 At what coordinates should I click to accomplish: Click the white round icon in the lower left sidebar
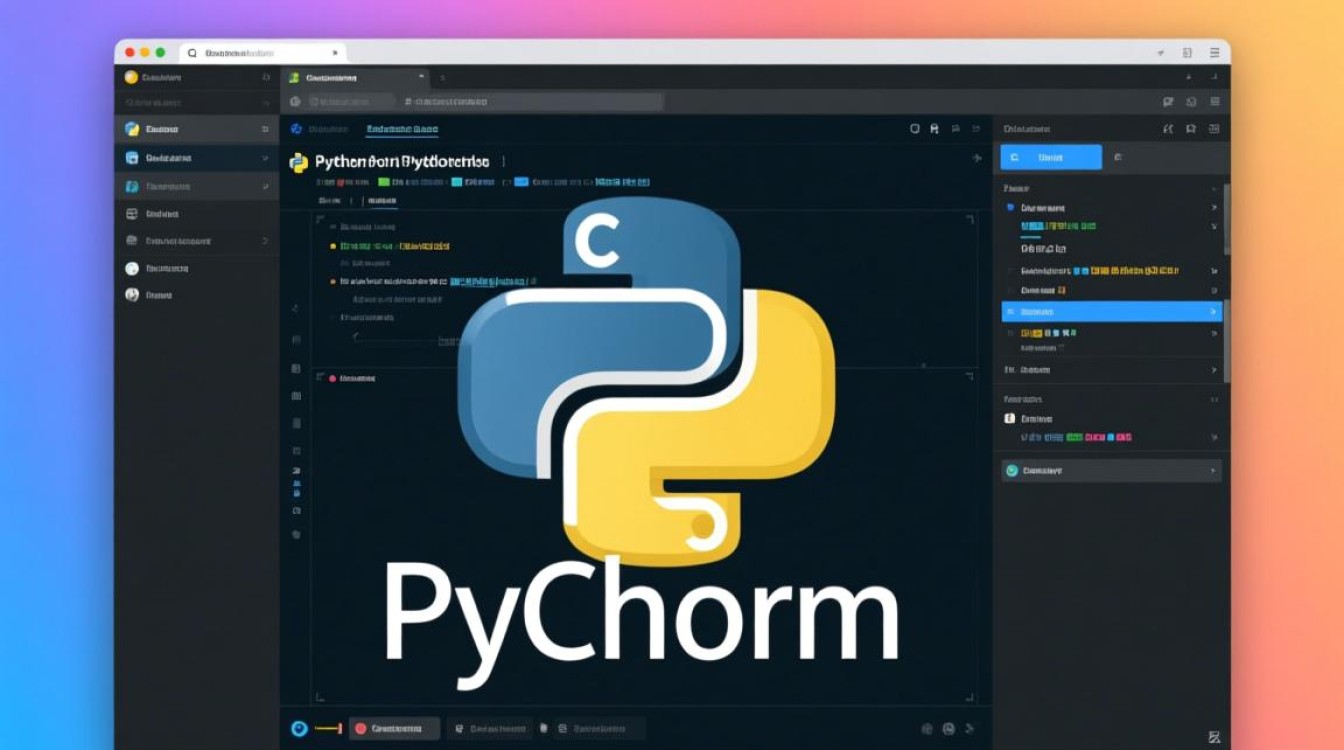(132, 268)
